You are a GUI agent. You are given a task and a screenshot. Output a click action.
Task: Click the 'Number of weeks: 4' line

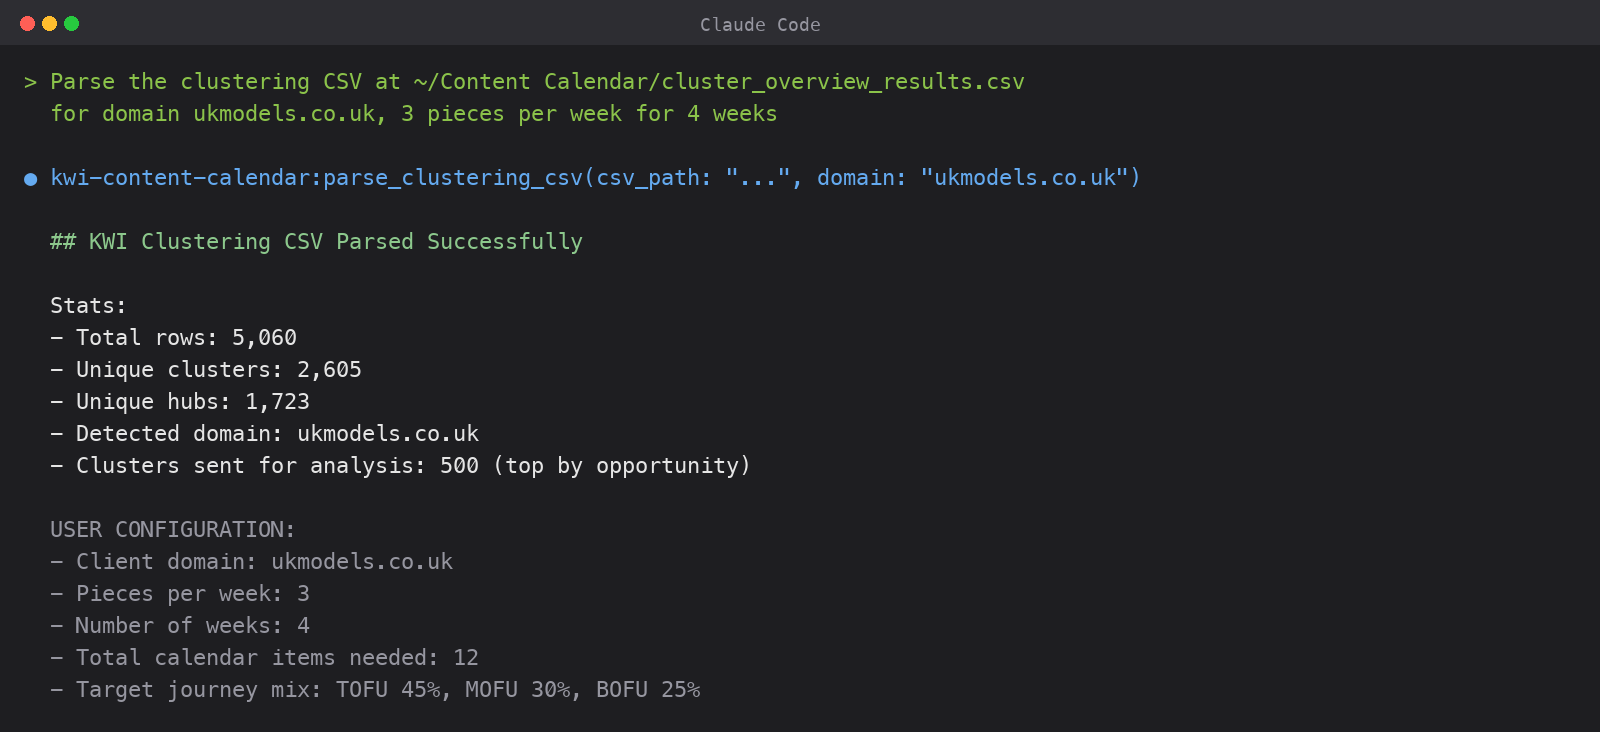coord(180,626)
